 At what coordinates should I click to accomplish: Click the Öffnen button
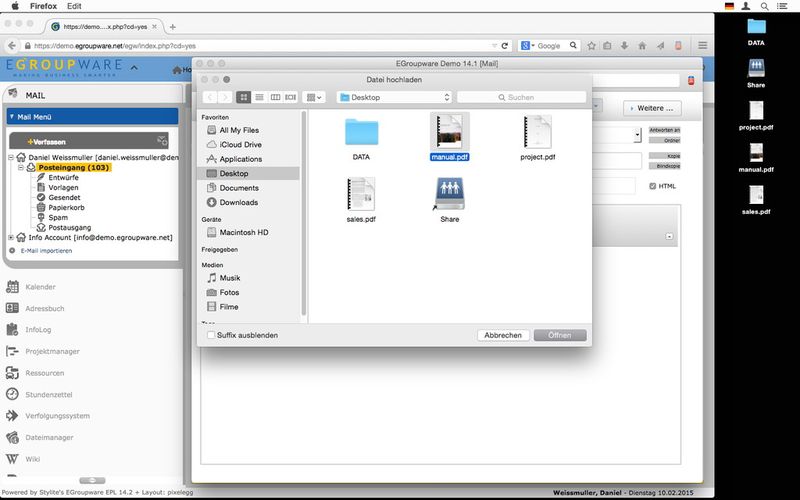pos(560,335)
